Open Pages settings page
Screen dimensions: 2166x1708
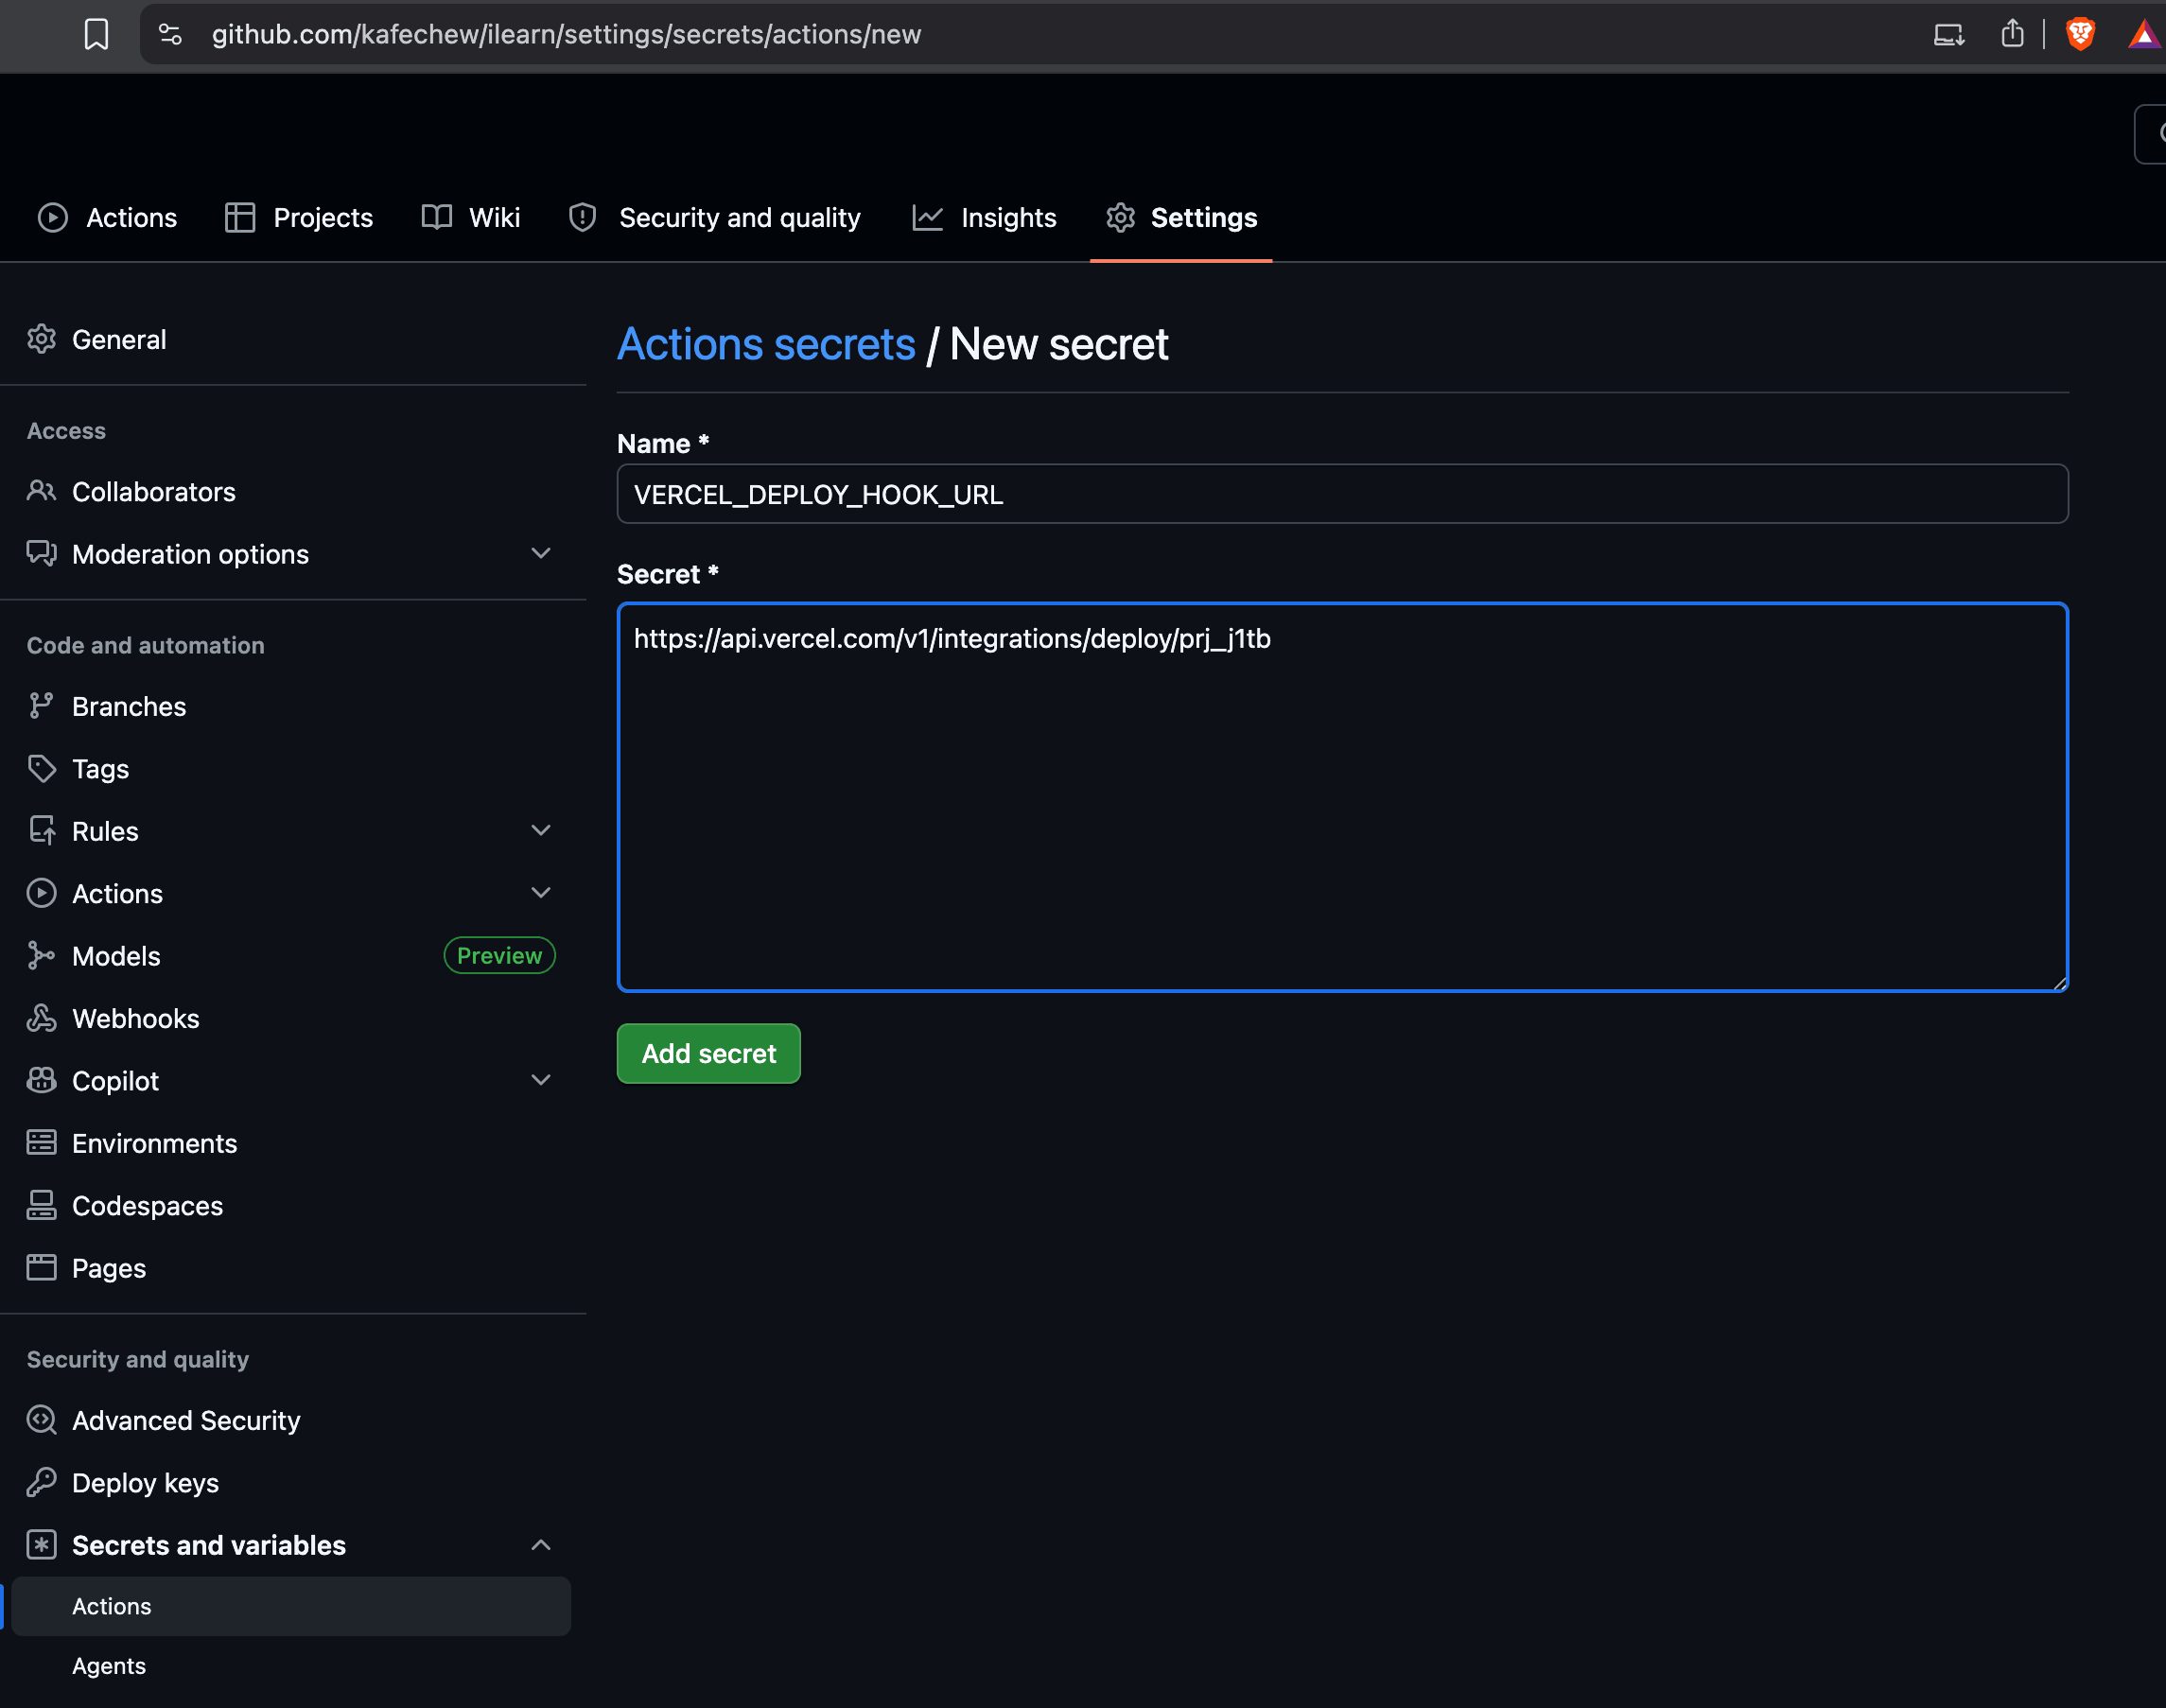tap(109, 1267)
